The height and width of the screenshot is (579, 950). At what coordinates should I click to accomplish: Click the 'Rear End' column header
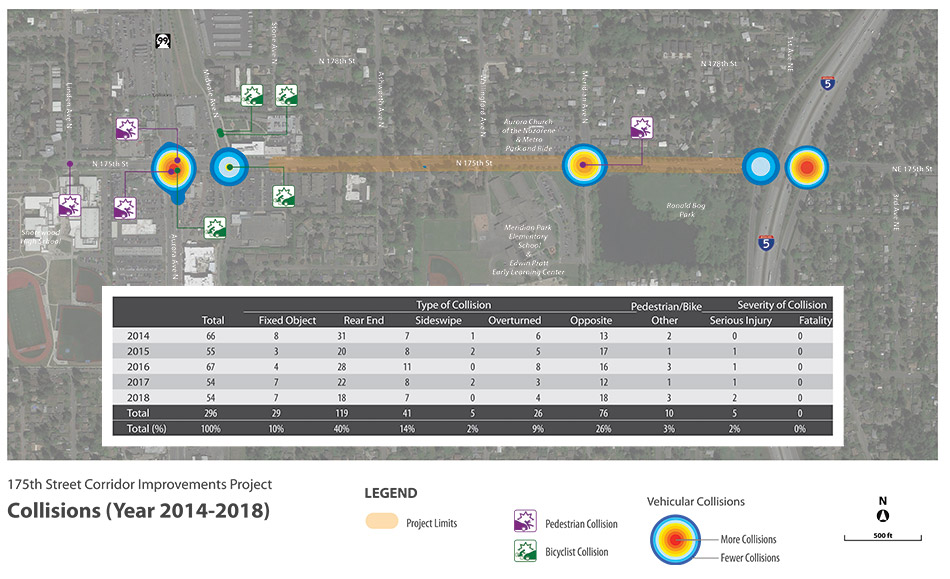364,320
